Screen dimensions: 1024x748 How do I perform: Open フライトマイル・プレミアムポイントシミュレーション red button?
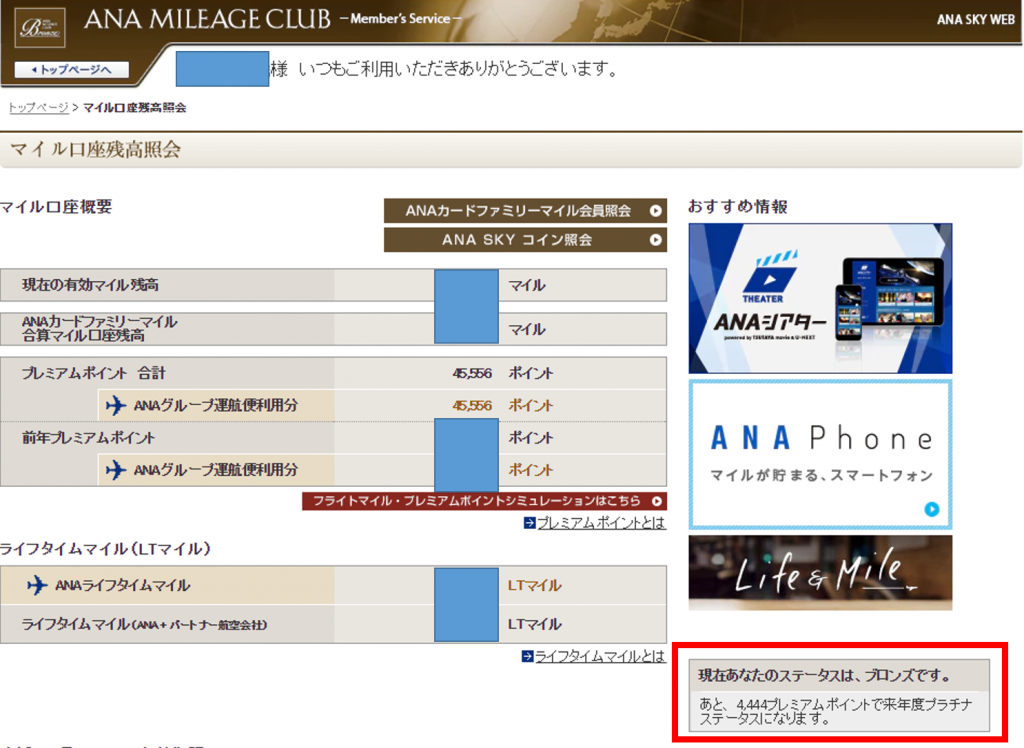coord(484,501)
